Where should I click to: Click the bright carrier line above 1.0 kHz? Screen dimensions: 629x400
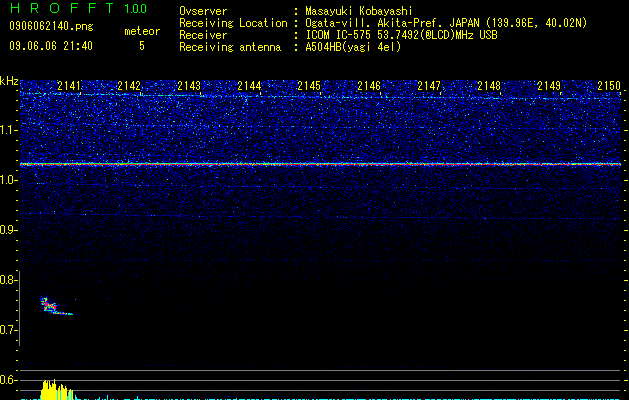tap(320, 164)
